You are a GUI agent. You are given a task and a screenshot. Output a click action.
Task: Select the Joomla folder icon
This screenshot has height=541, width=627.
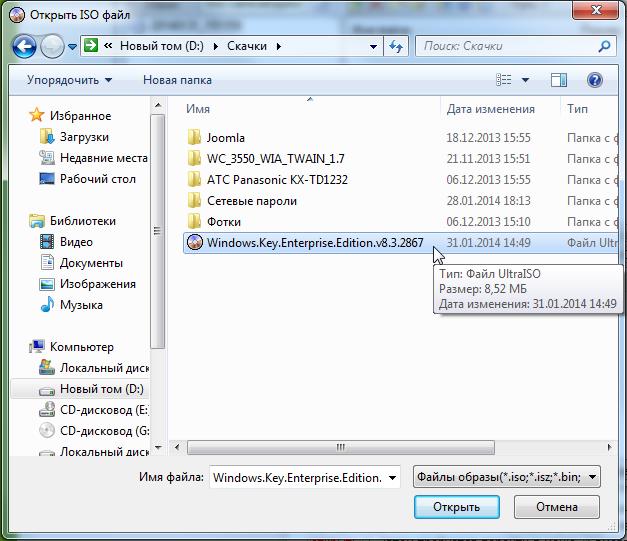click(x=195, y=138)
